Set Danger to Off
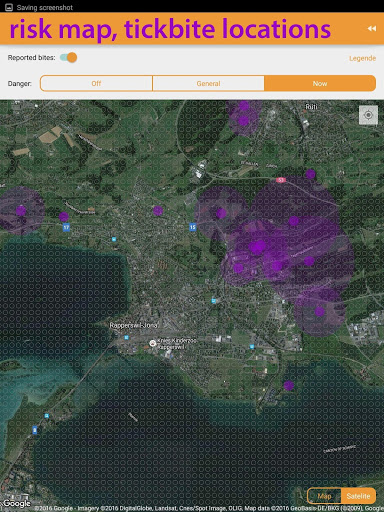This screenshot has height=512, width=384. pos(96,83)
